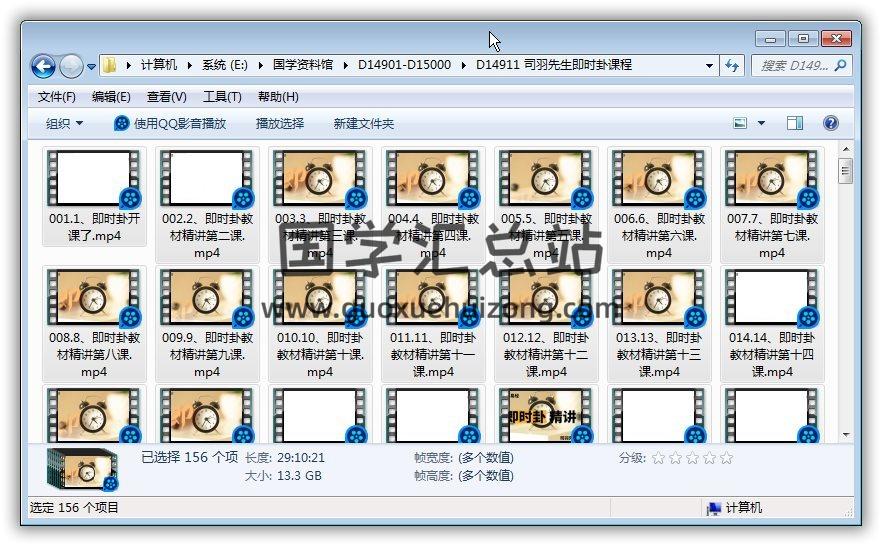The height and width of the screenshot is (546, 882).
Task: Open address bar history dropdown
Action: click(709, 66)
